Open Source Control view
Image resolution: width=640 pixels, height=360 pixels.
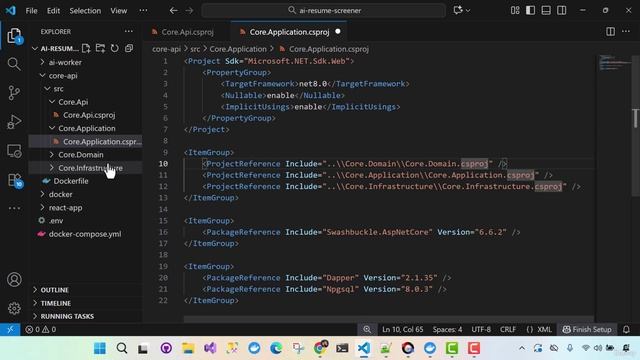pyautogui.click(x=14, y=93)
